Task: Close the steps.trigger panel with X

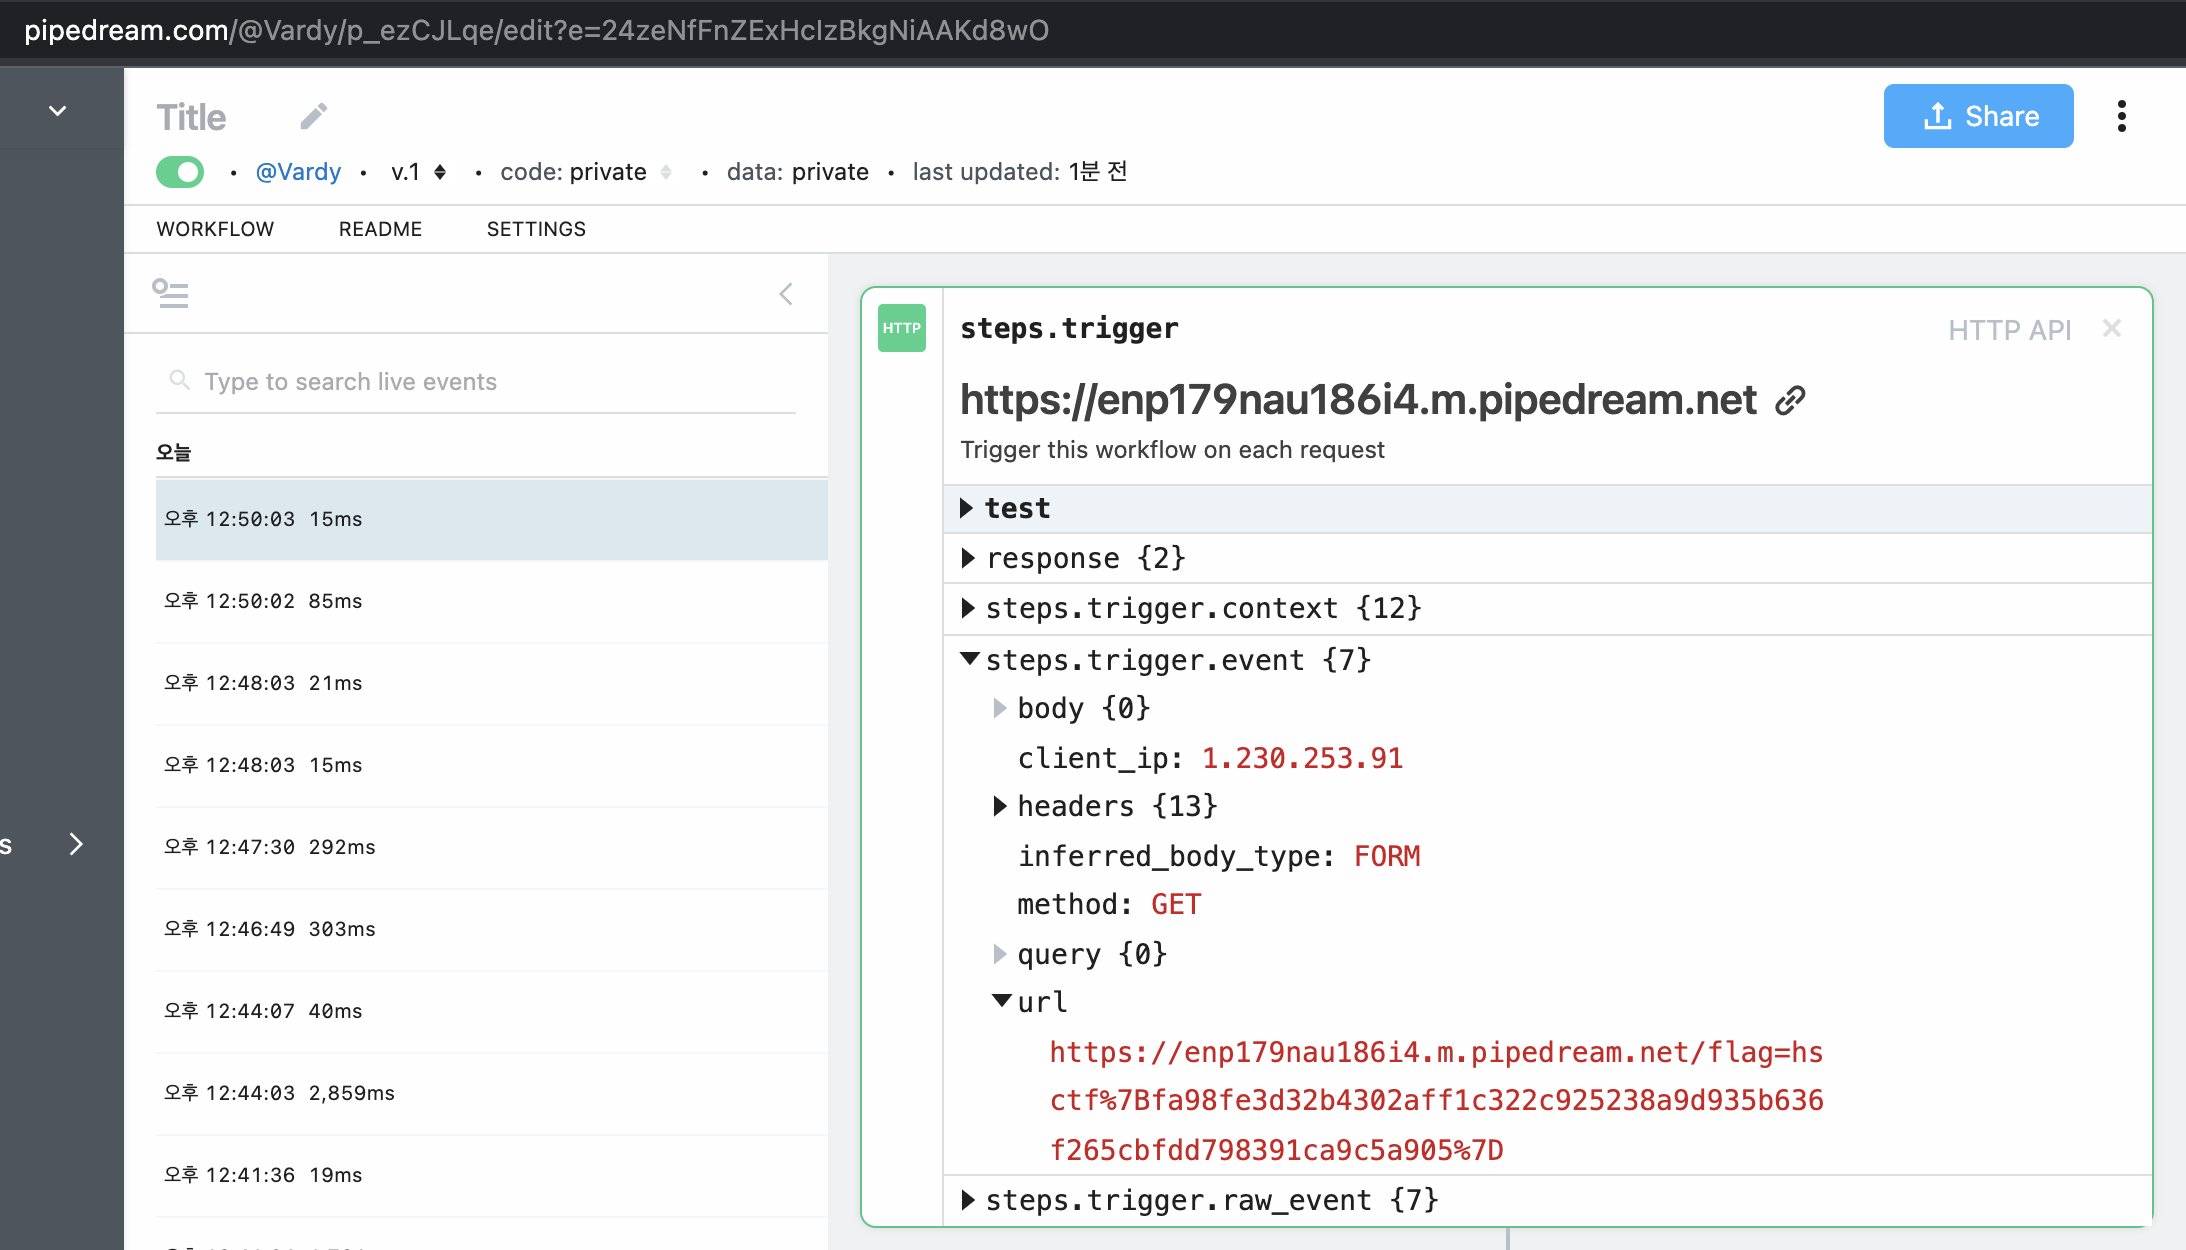Action: click(2111, 328)
